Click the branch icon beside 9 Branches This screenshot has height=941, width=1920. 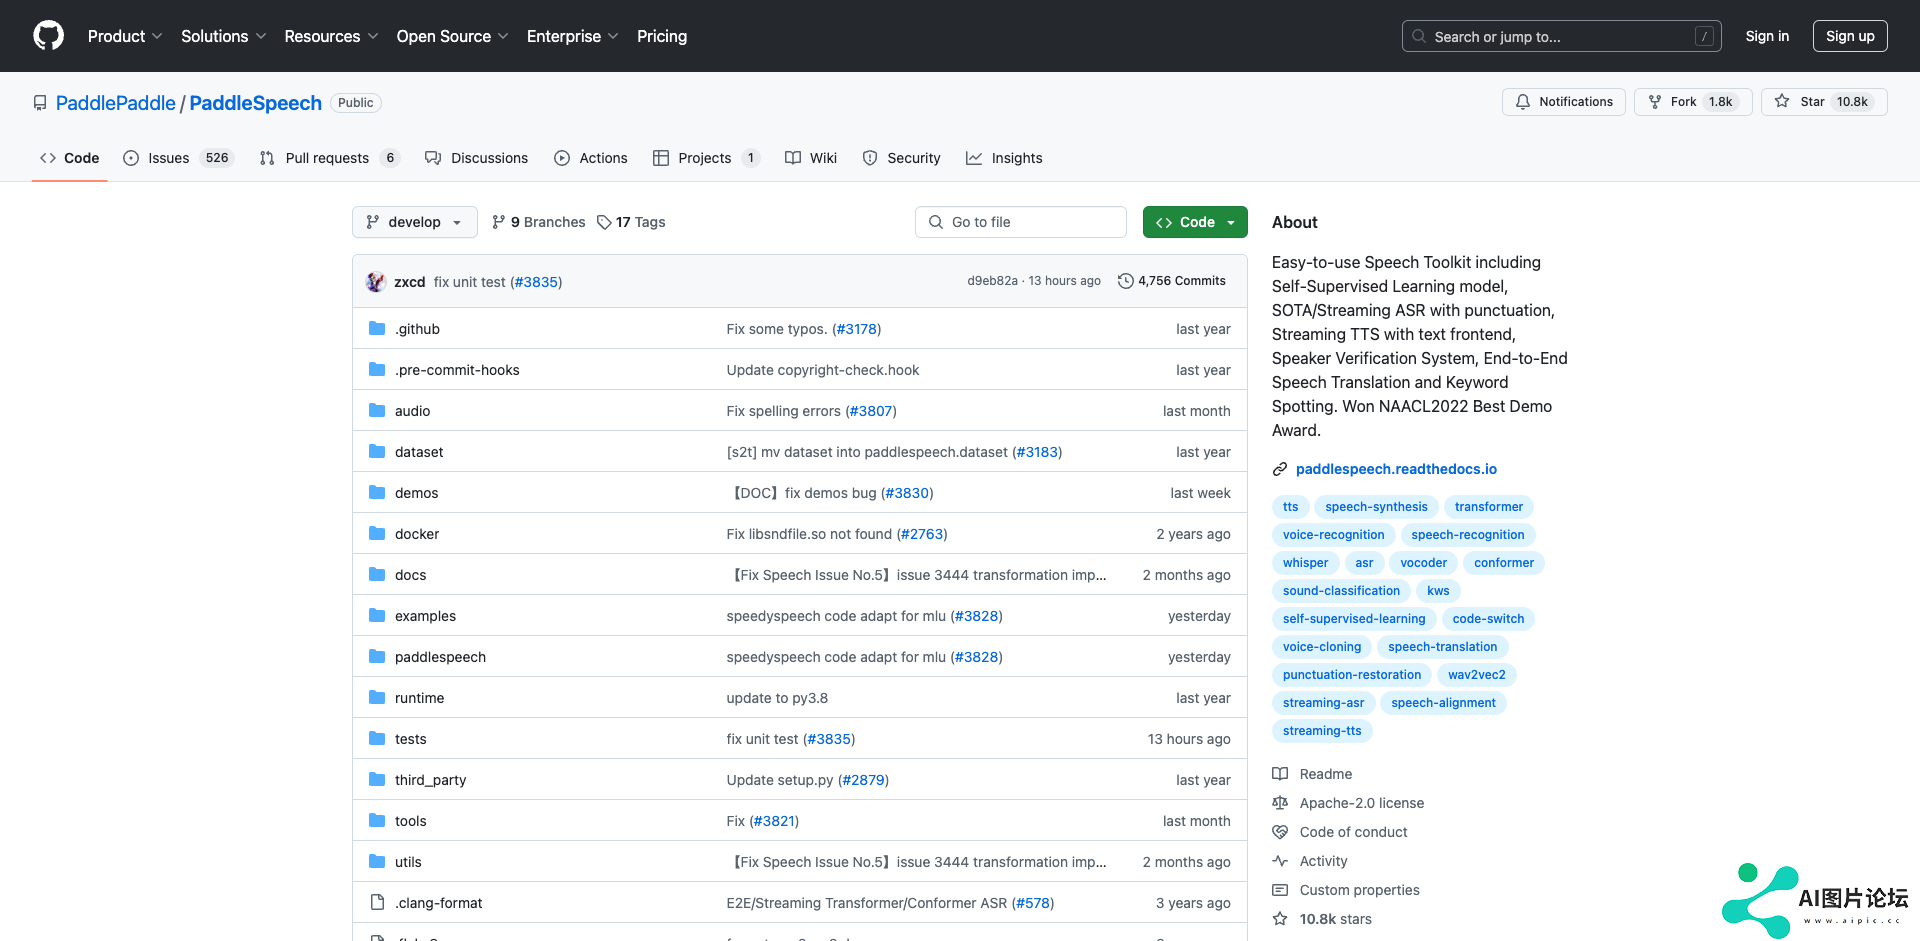click(x=499, y=222)
